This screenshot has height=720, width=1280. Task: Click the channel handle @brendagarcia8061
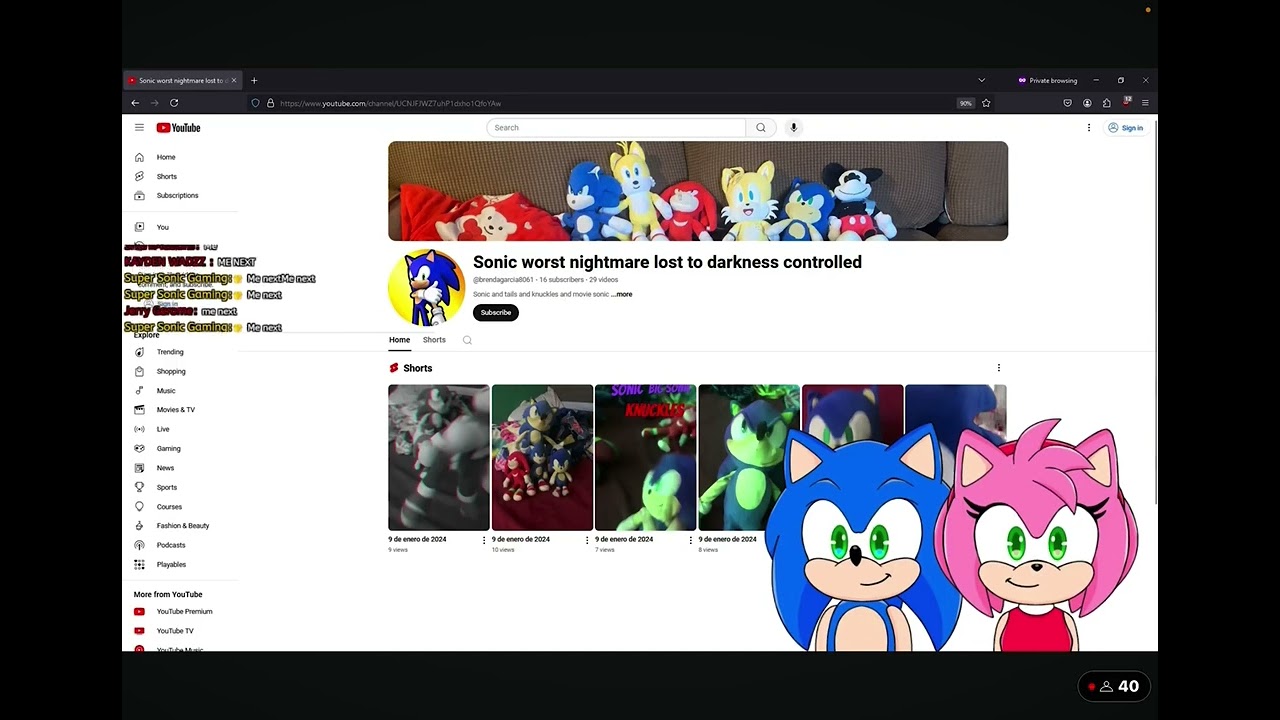coord(503,280)
